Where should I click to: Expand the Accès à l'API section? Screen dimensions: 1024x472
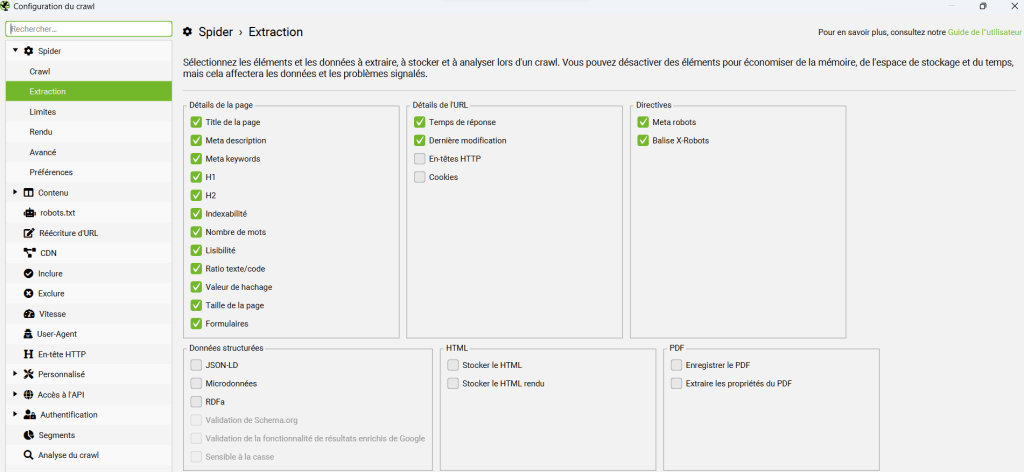15,394
